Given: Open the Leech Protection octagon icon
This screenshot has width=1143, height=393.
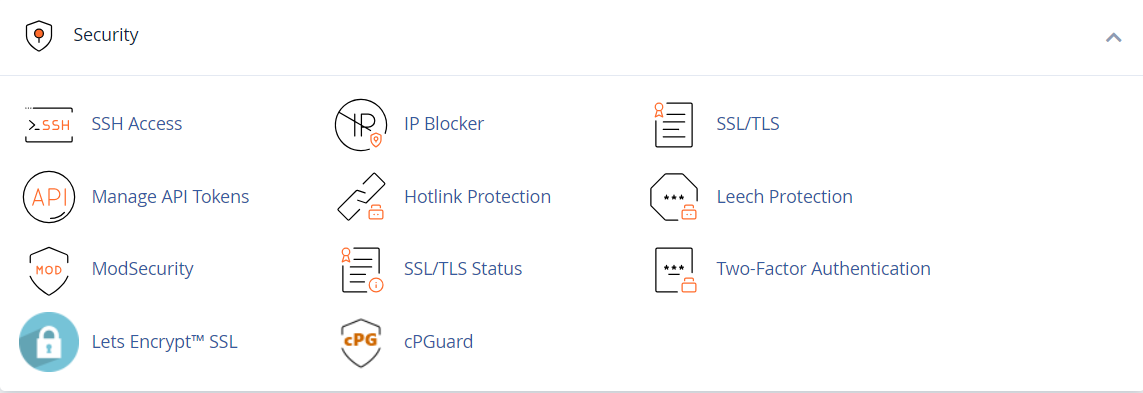Looking at the screenshot, I should 674,197.
